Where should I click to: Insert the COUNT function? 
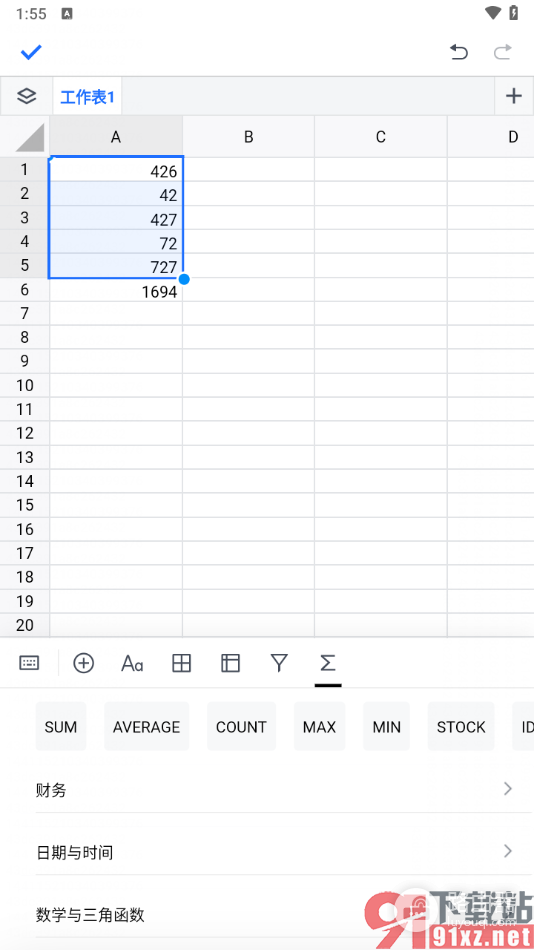tap(241, 726)
